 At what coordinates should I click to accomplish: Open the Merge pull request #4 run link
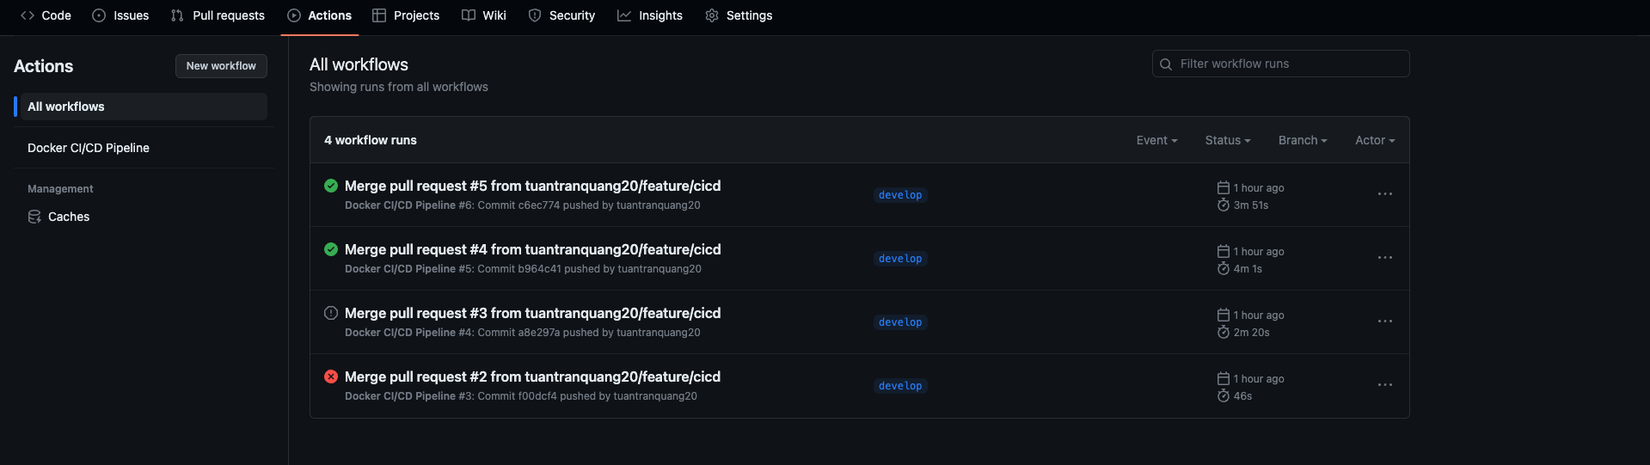pos(532,249)
